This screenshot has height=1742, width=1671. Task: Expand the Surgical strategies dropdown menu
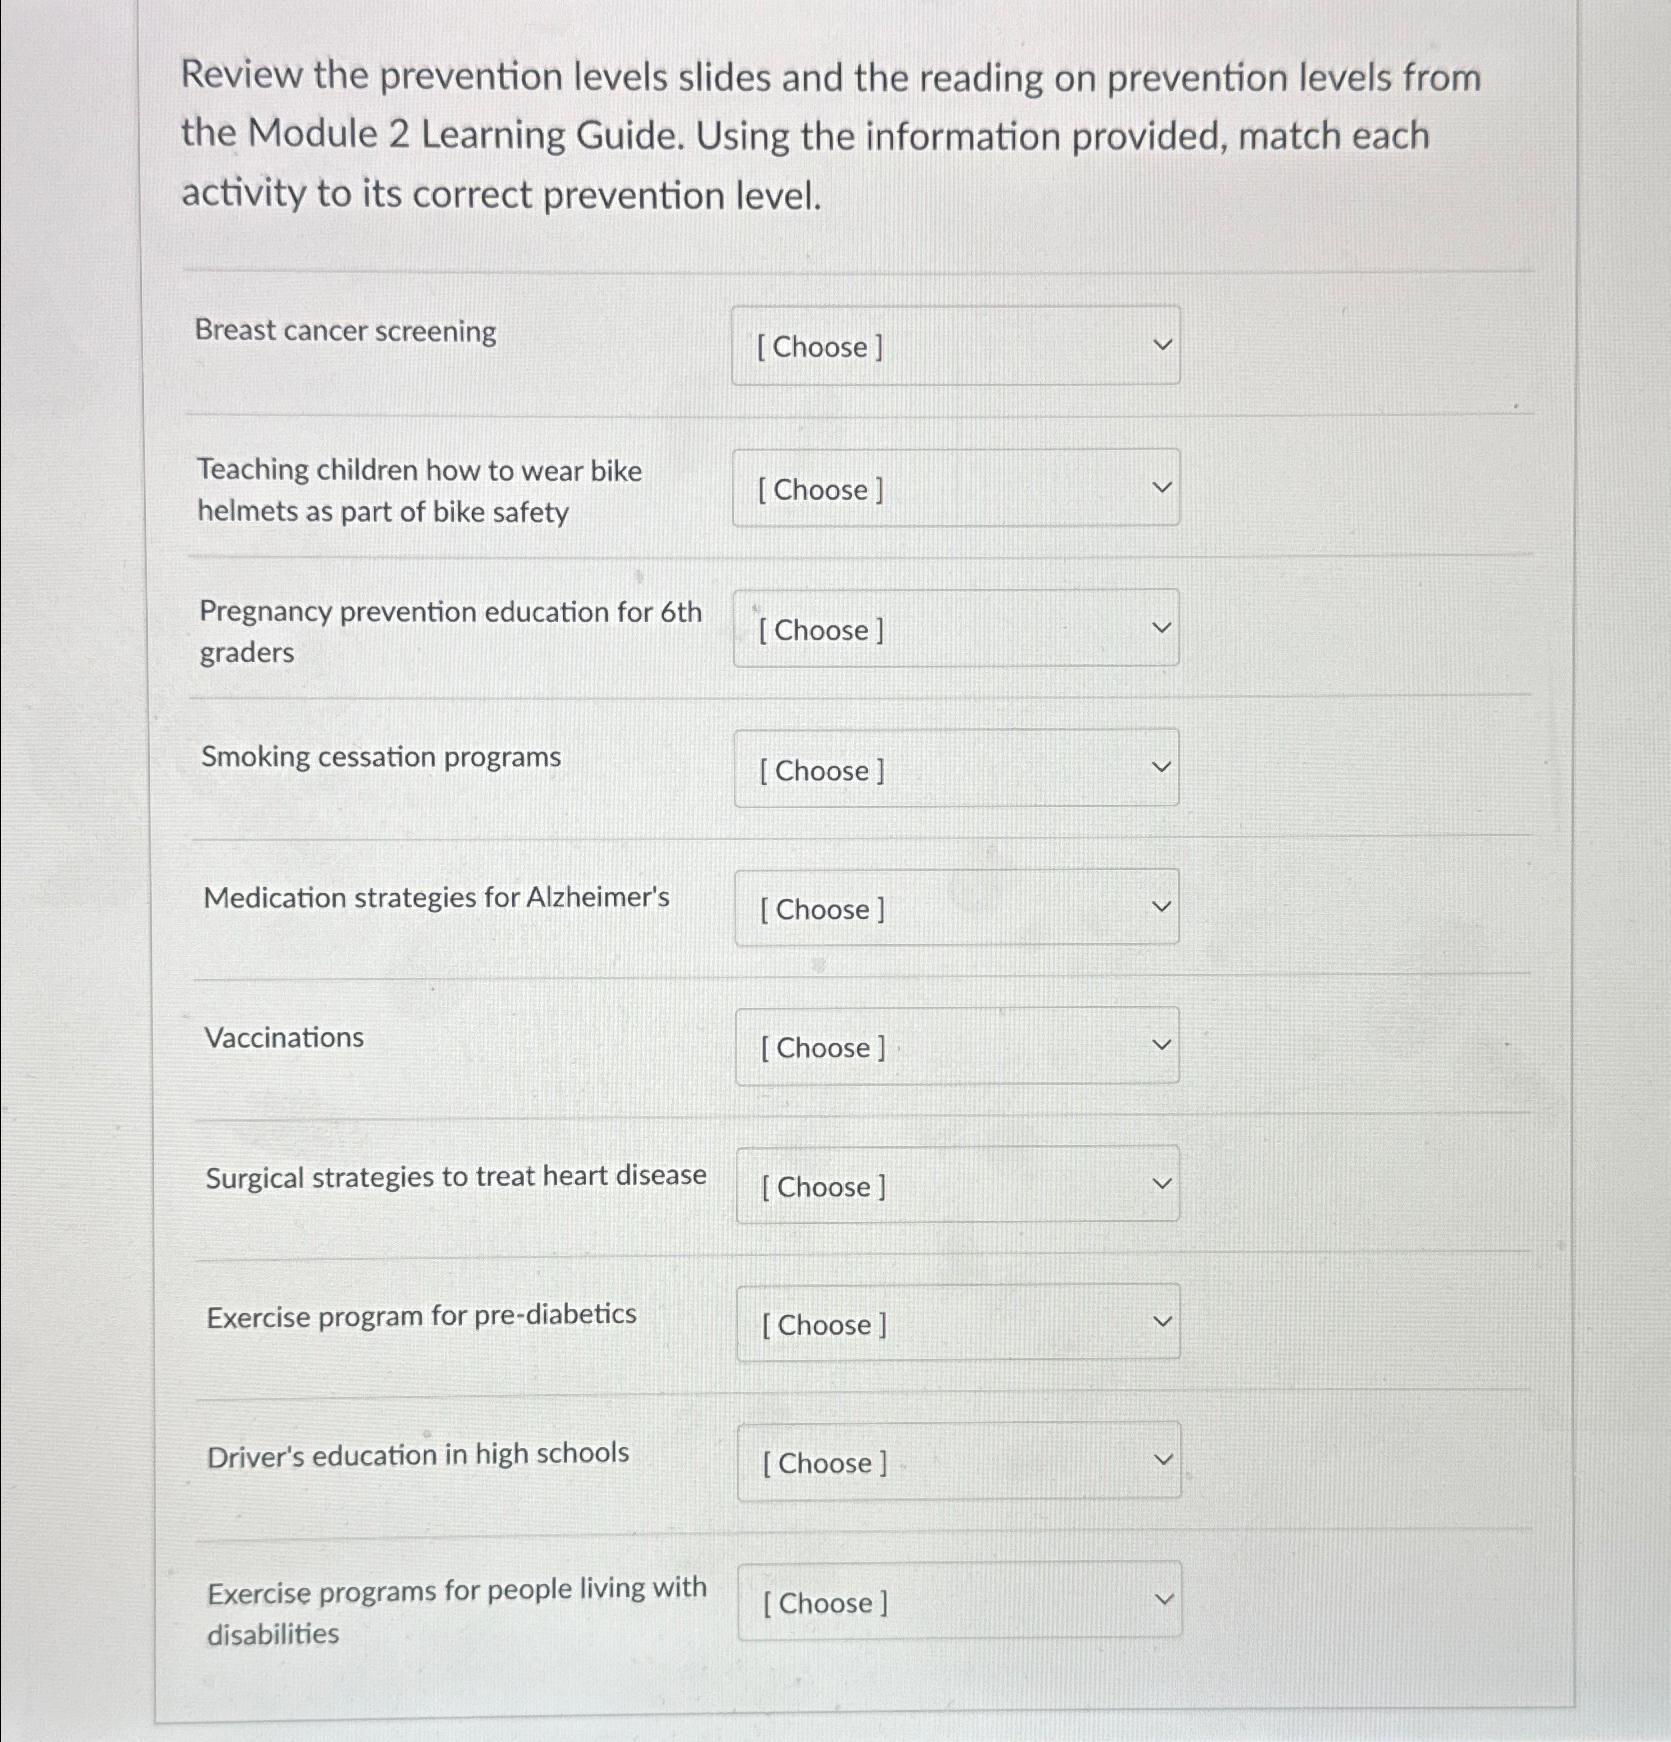click(957, 1186)
